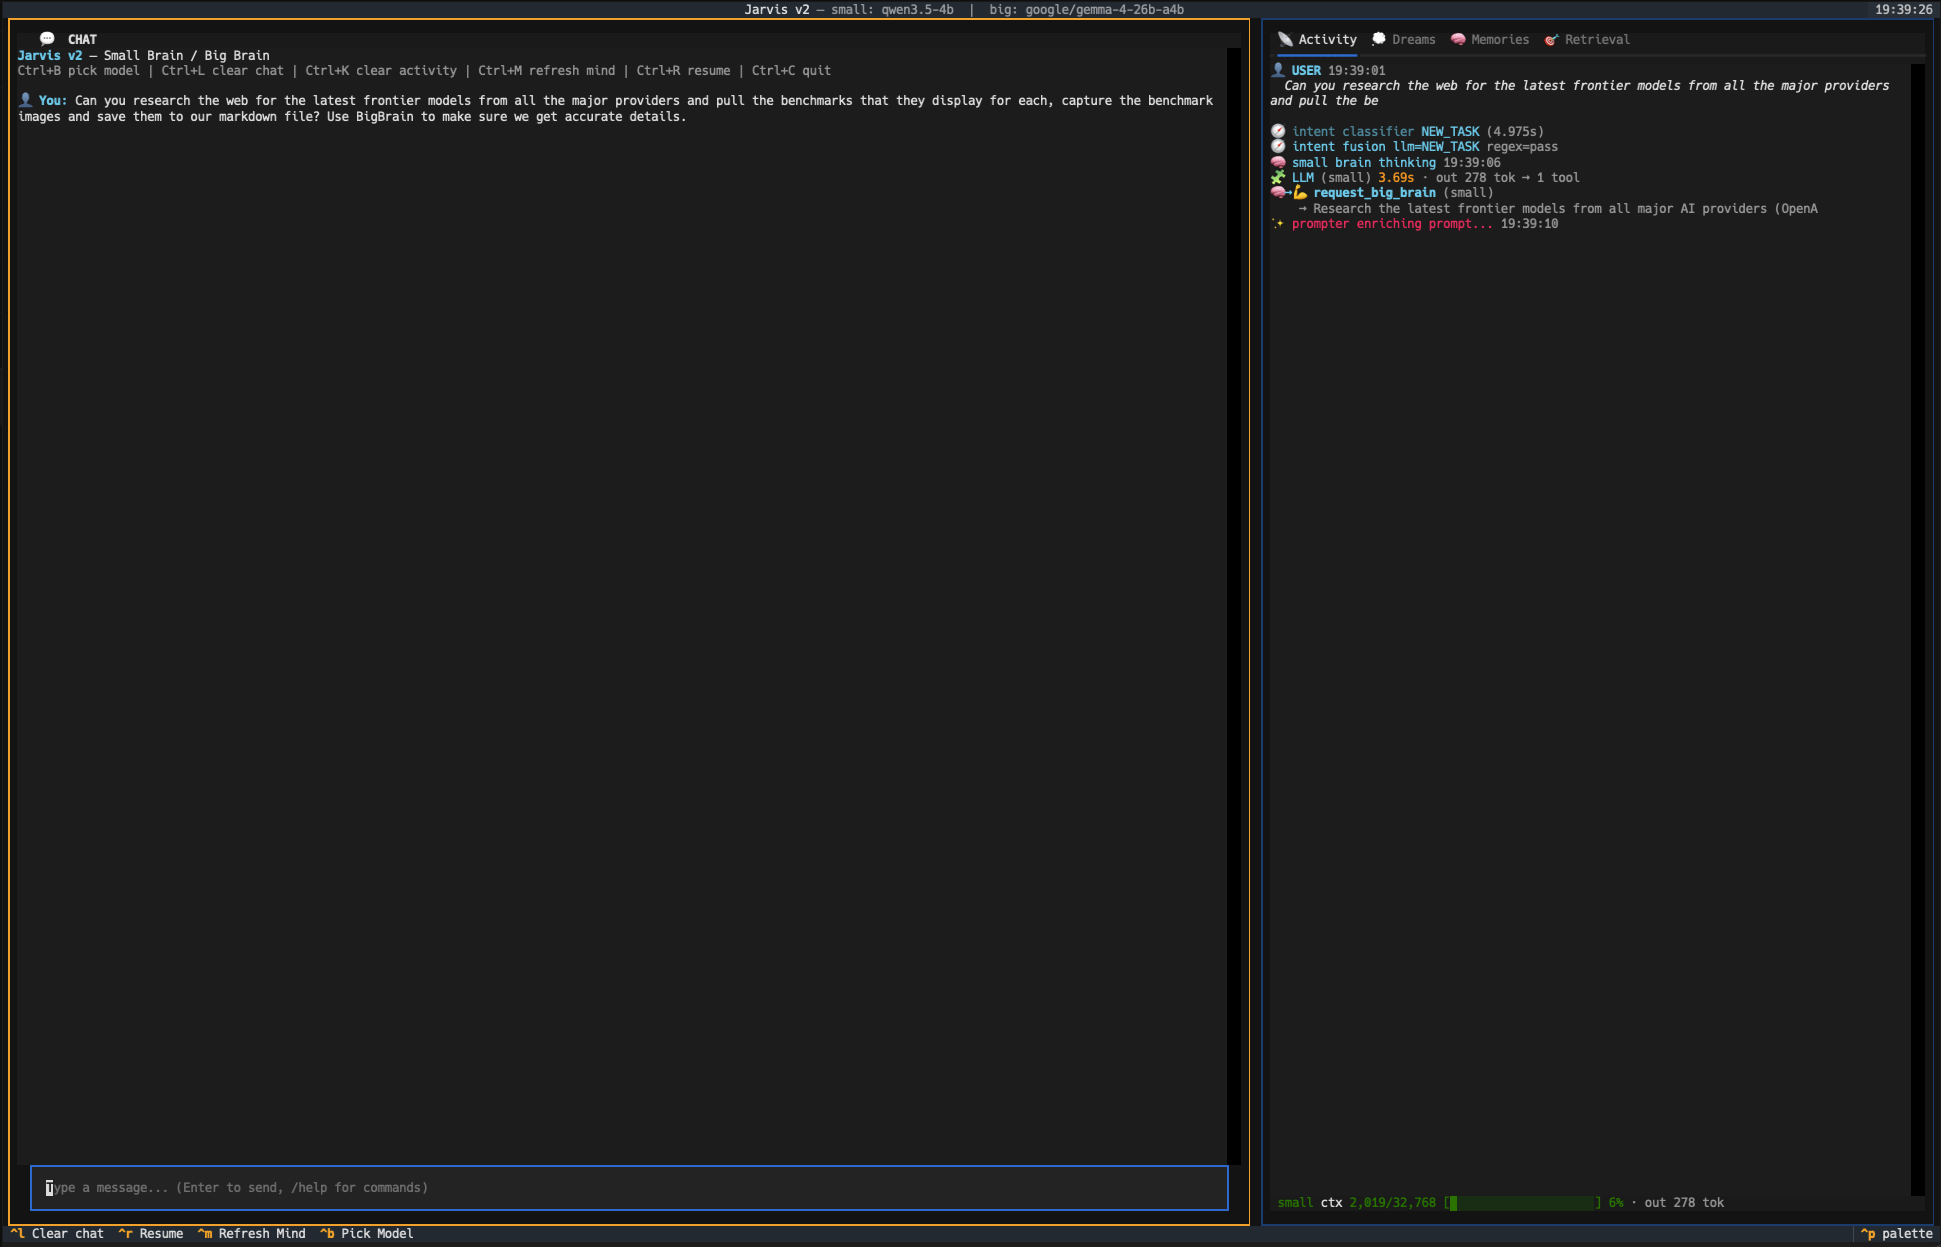Click Refresh Mind footer shortcut
1941x1247 pixels.
[x=261, y=1233]
